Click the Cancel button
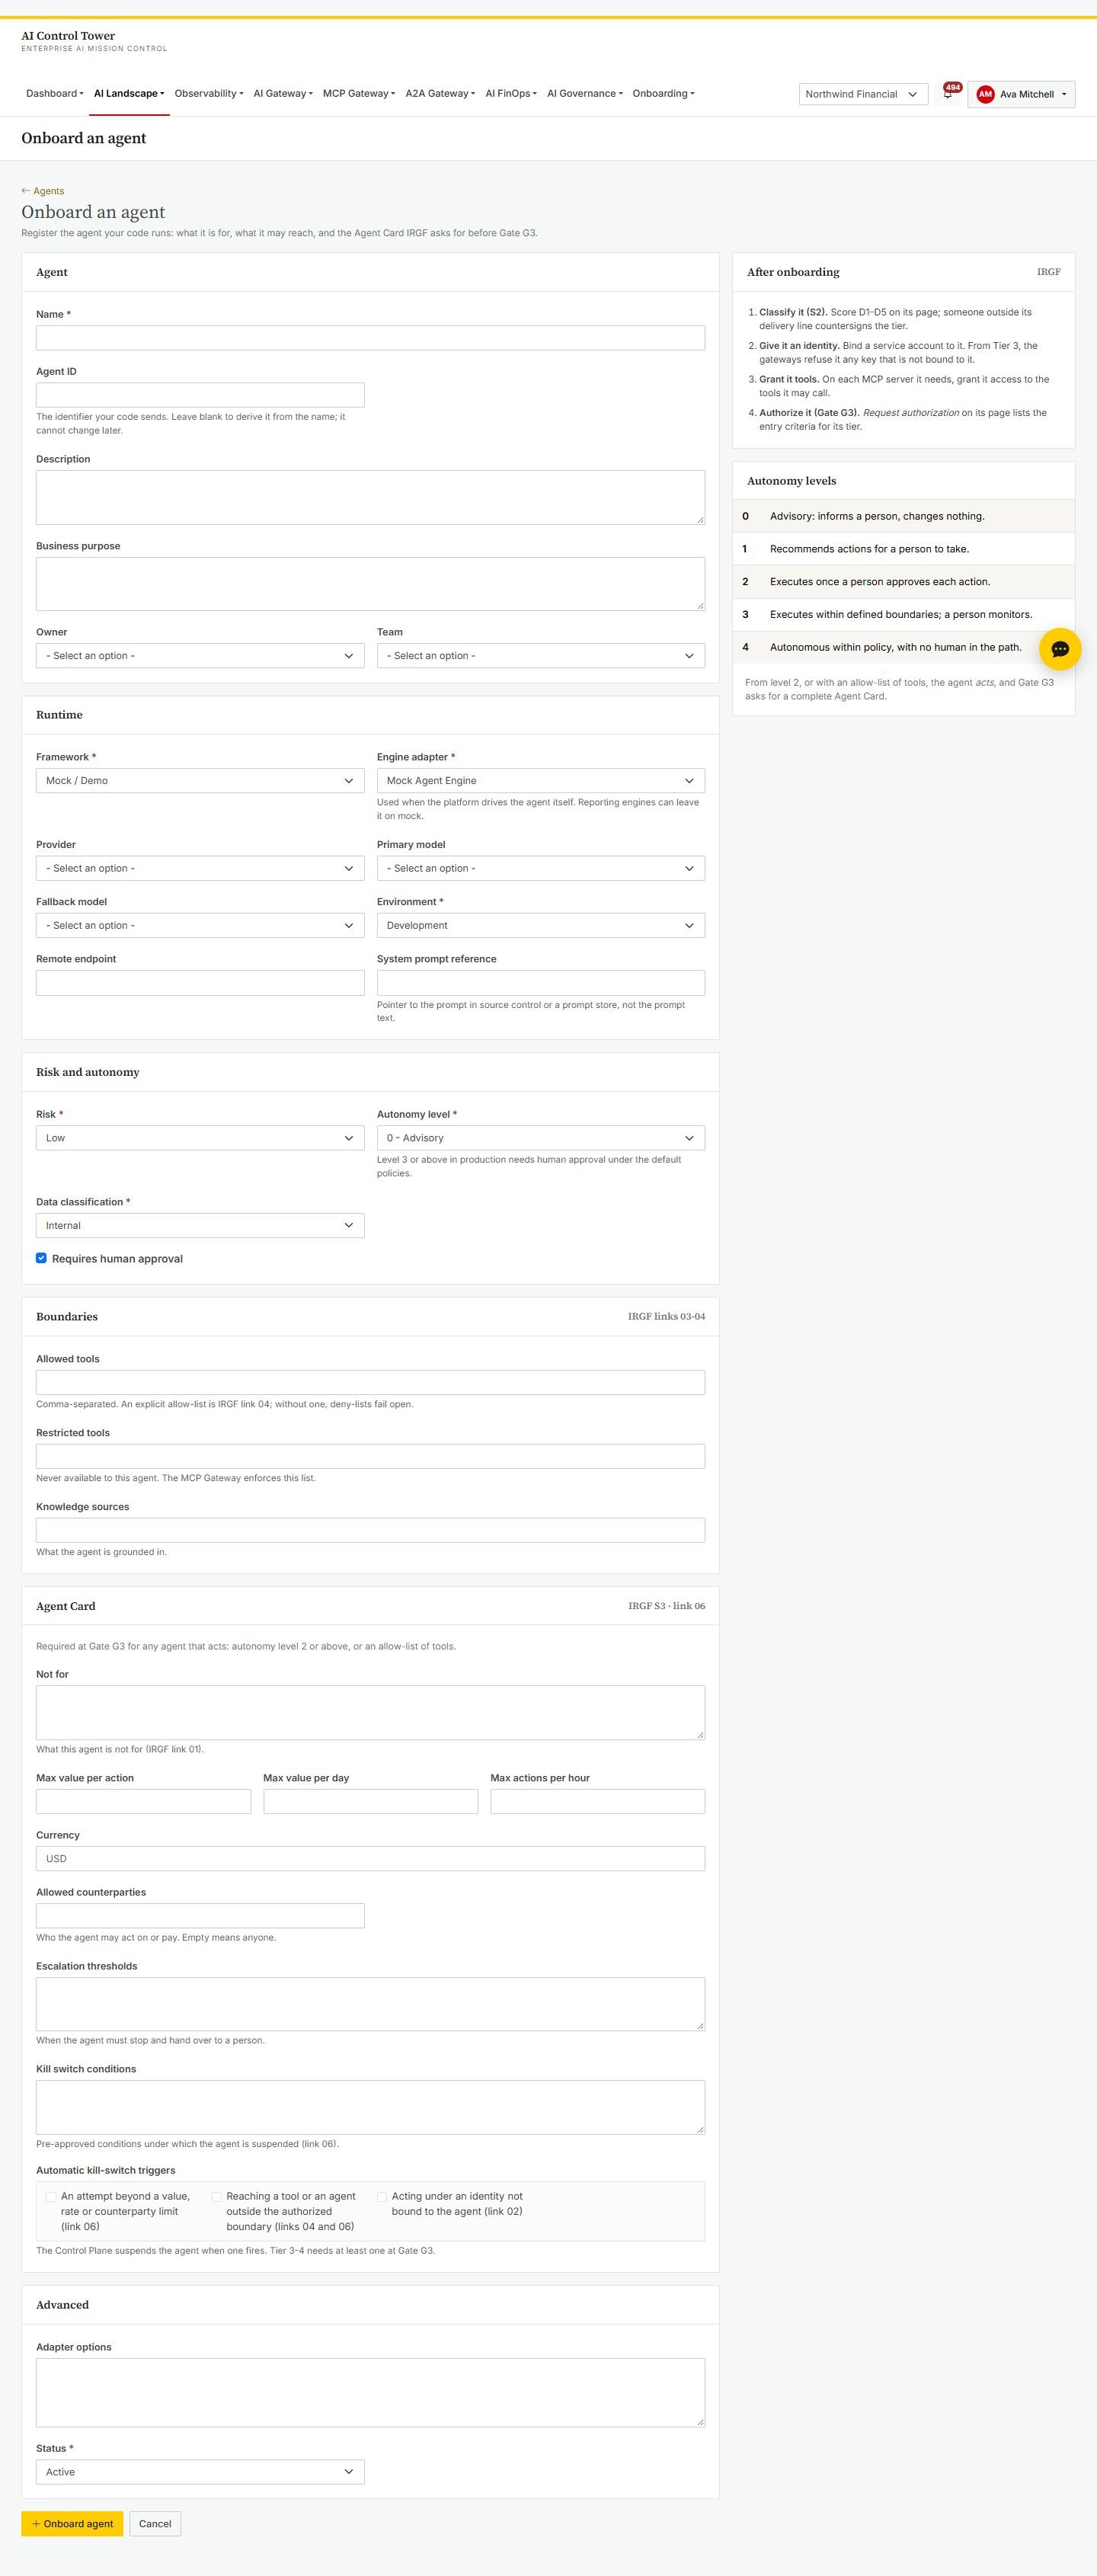This screenshot has height=2576, width=1097. [x=155, y=2523]
